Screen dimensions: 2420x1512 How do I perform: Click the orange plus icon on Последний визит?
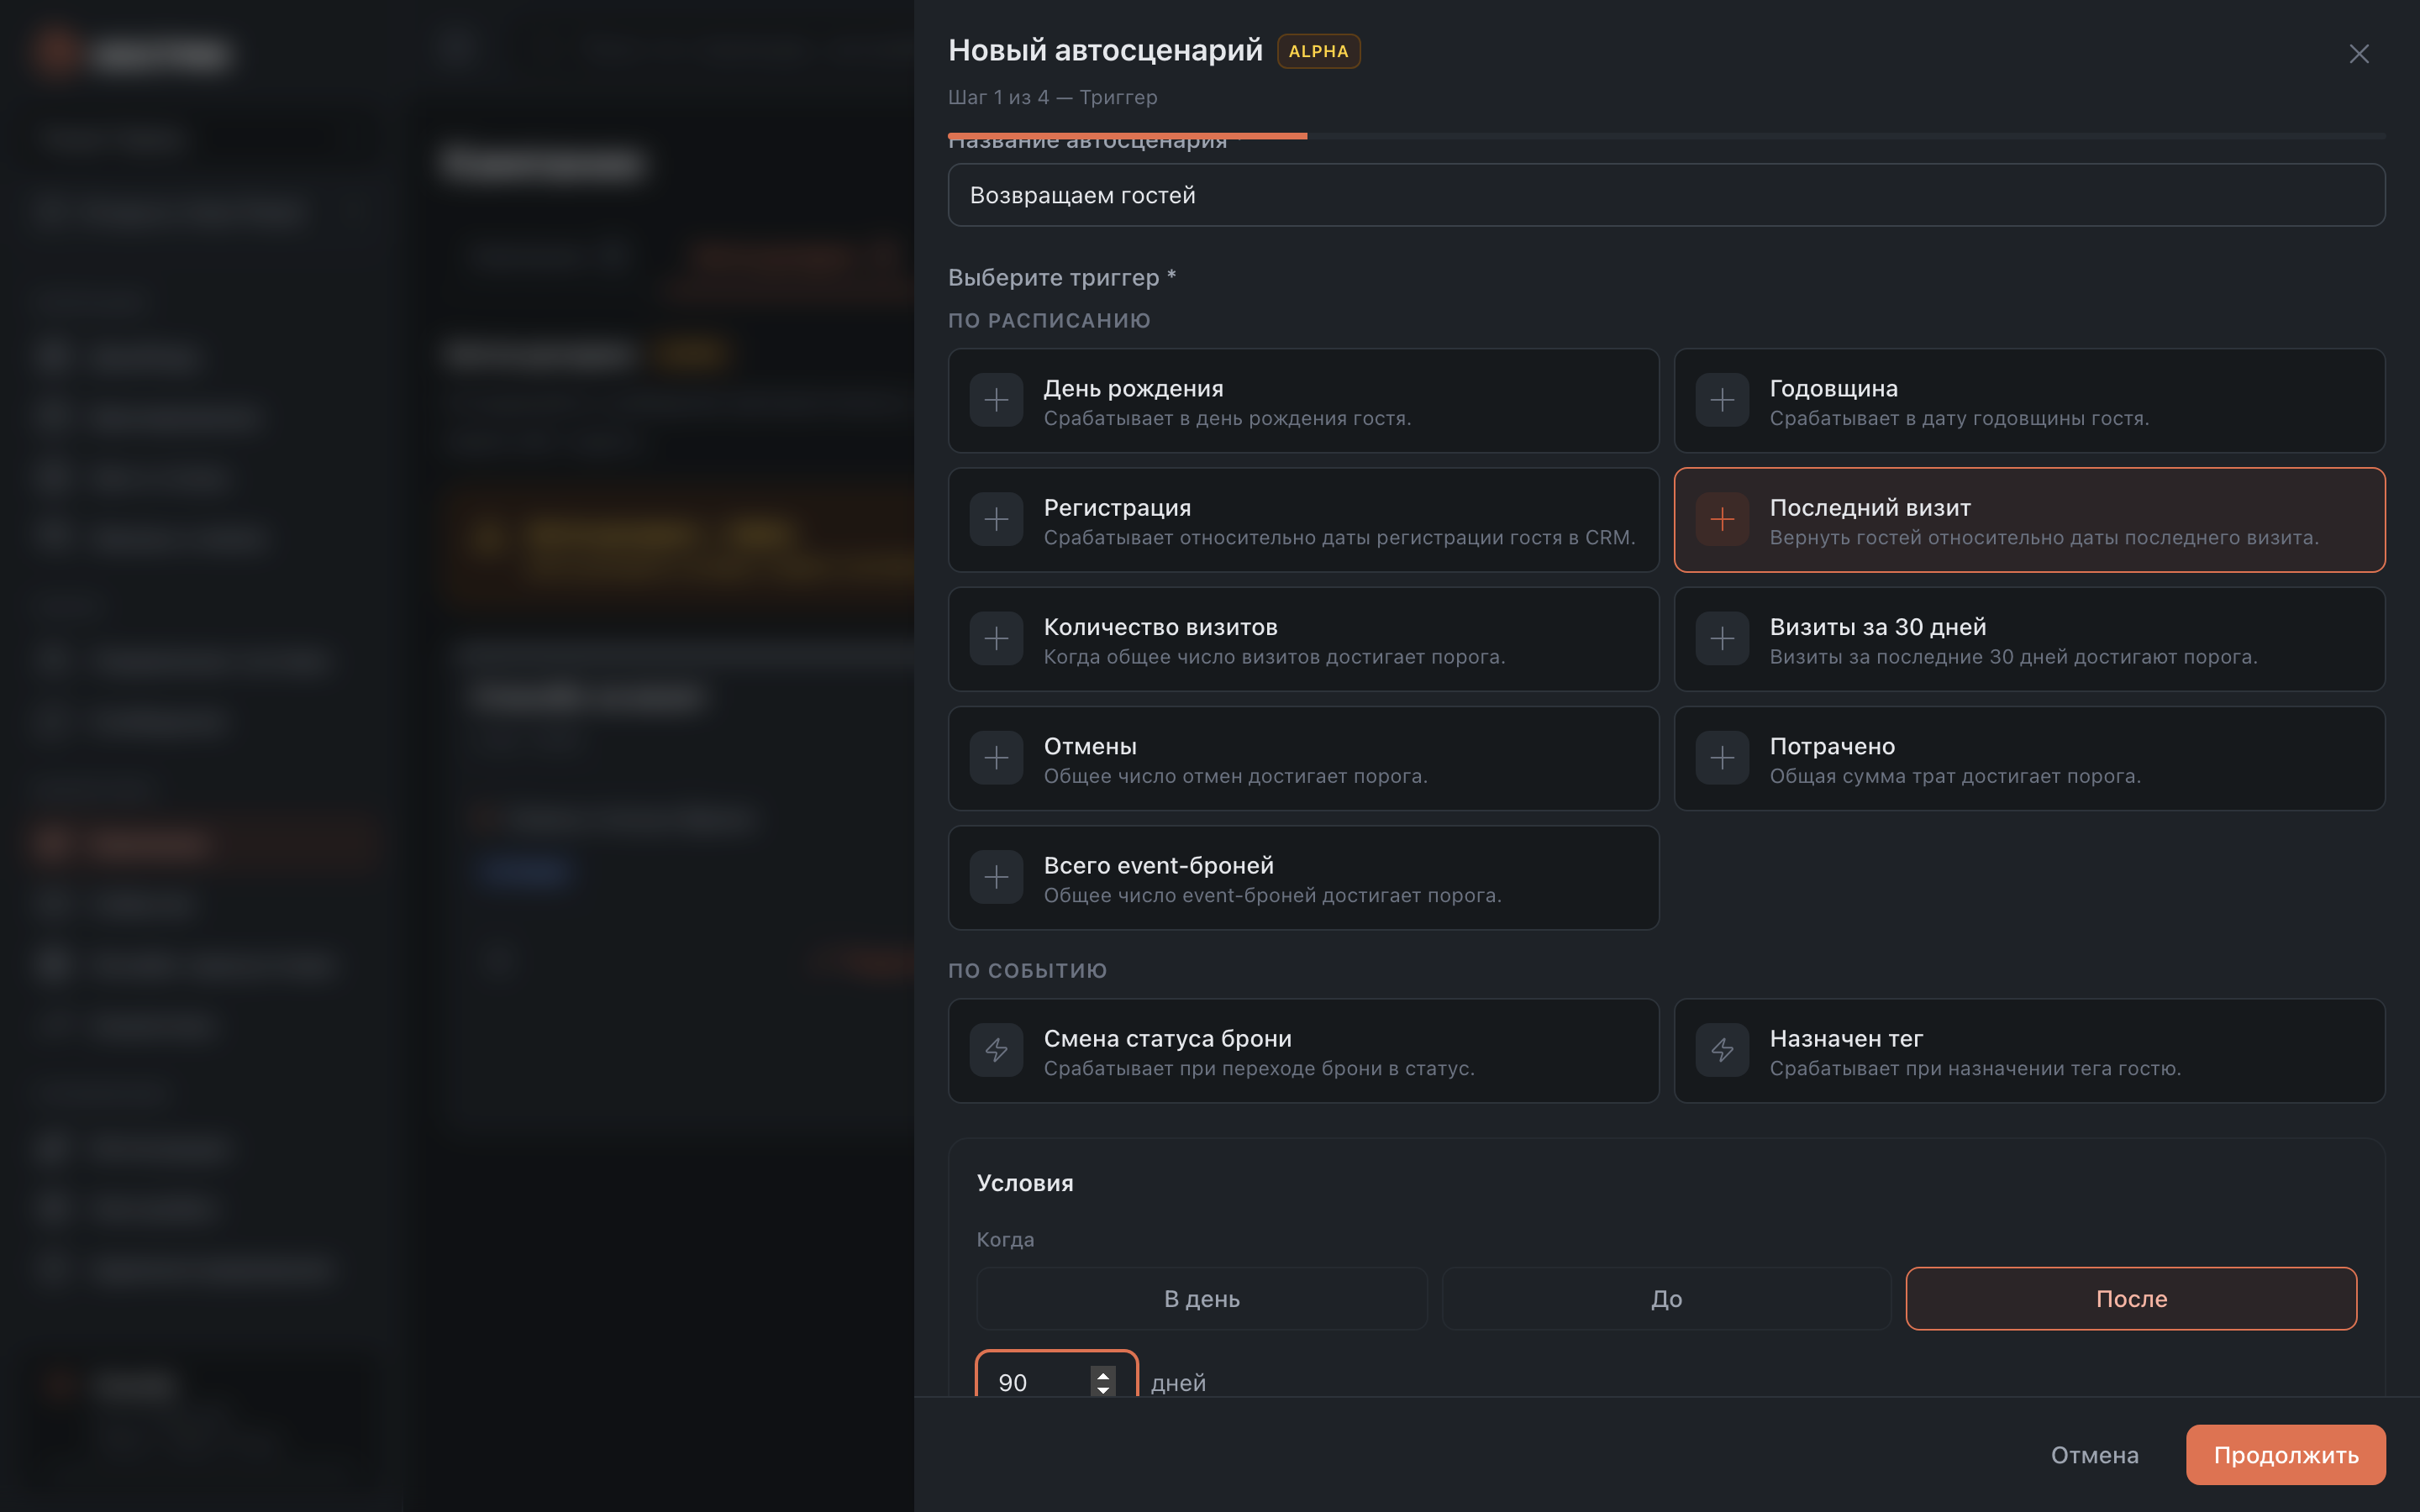pos(1722,520)
